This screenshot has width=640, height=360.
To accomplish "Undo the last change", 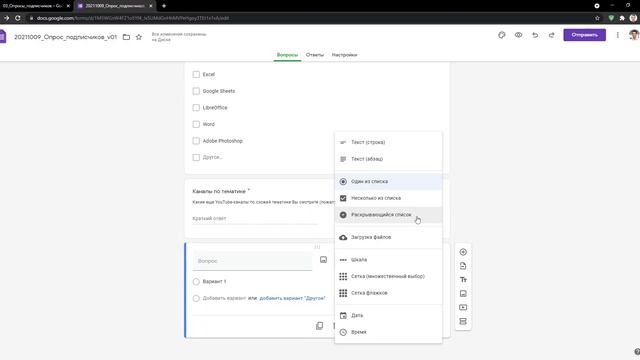I will click(x=535, y=35).
